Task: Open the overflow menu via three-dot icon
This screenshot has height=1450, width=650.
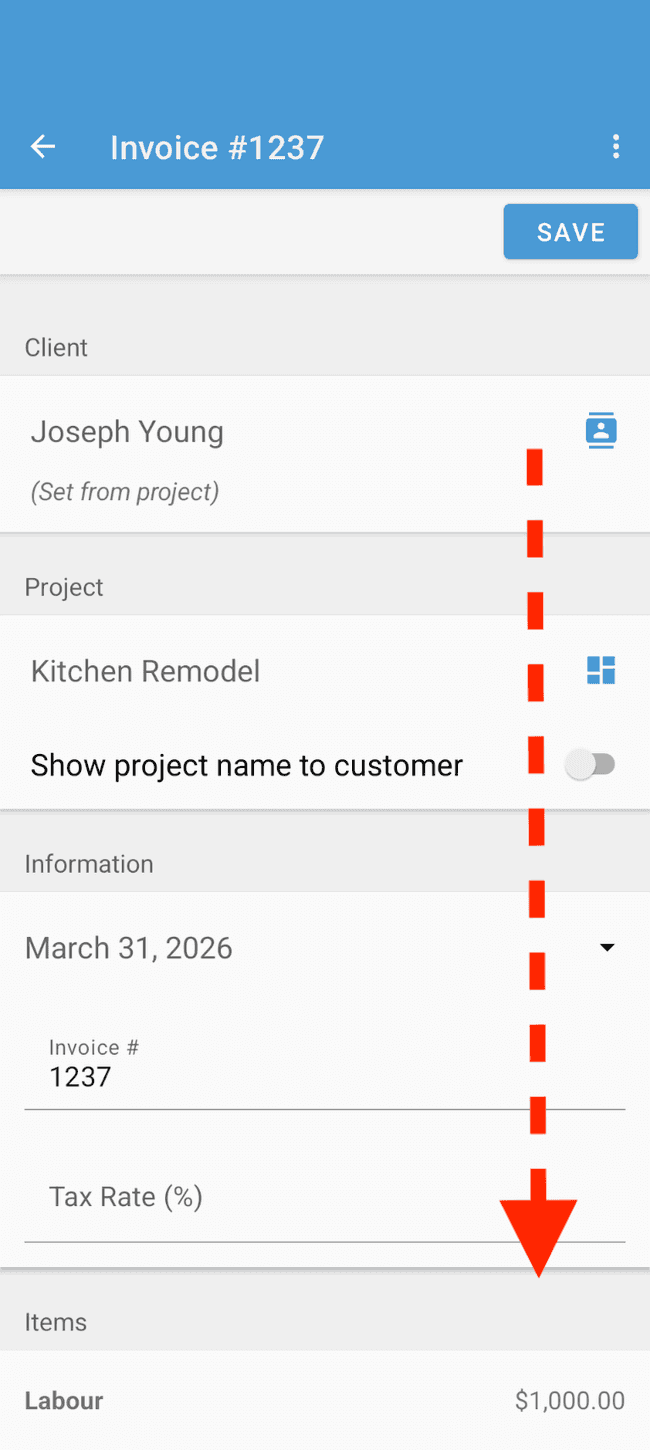Action: [x=617, y=146]
